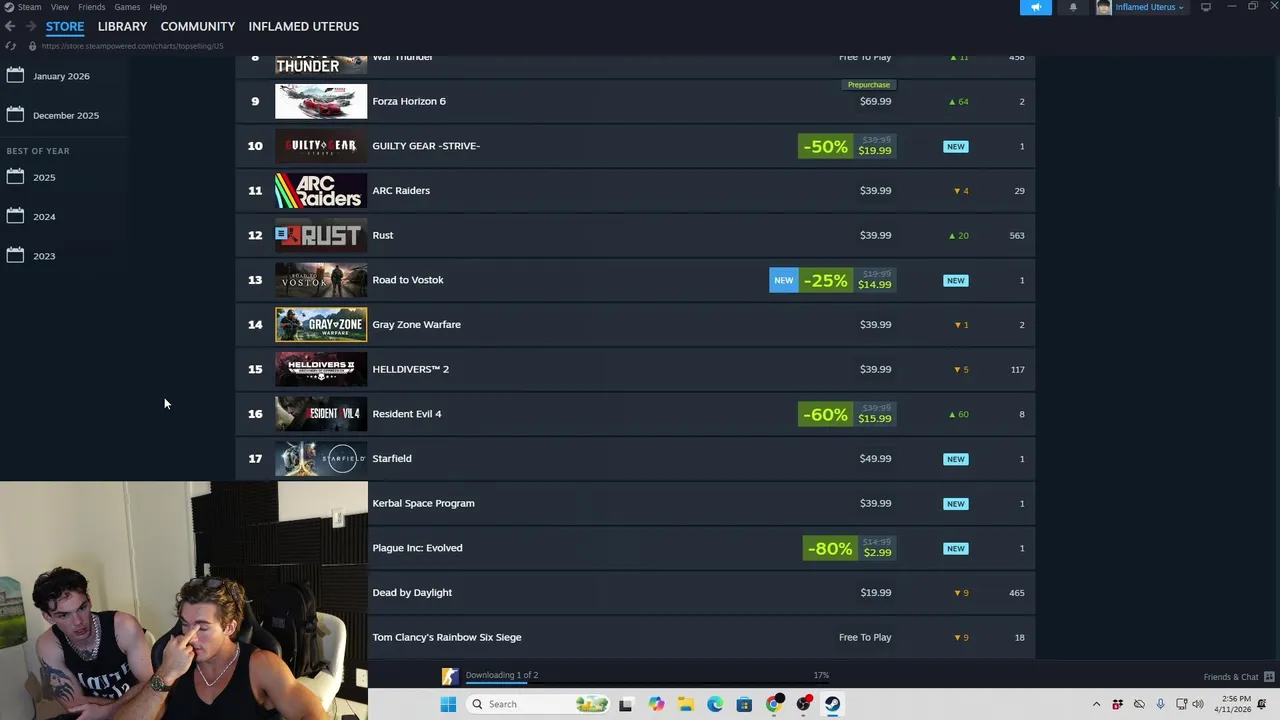Open Microsoft Store from the taskbar

(x=744, y=704)
